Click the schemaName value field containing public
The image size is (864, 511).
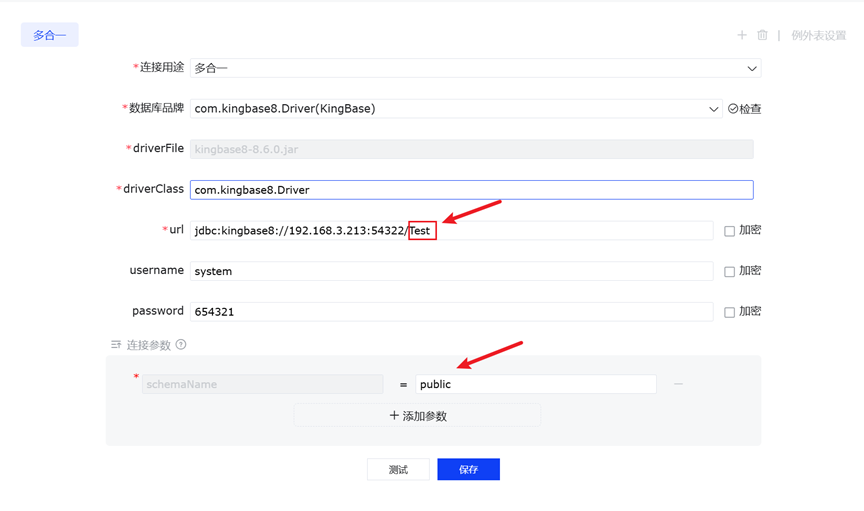coord(535,384)
